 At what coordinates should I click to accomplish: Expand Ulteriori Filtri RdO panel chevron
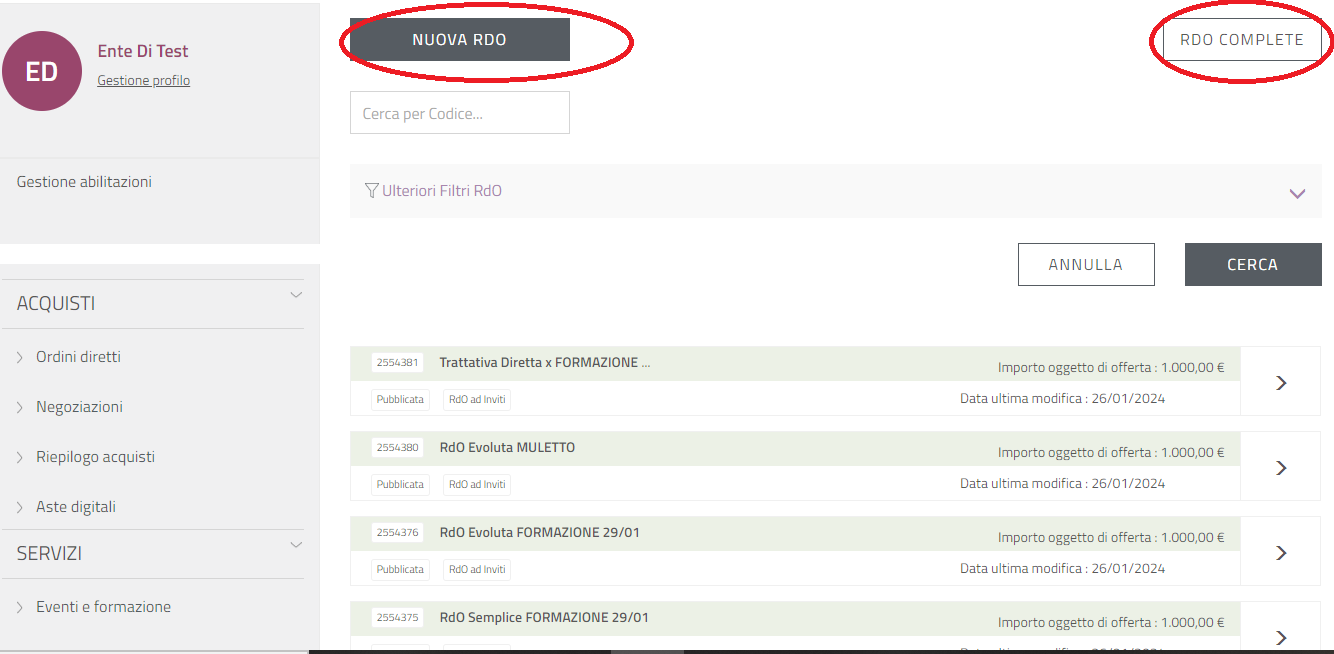tap(1297, 193)
